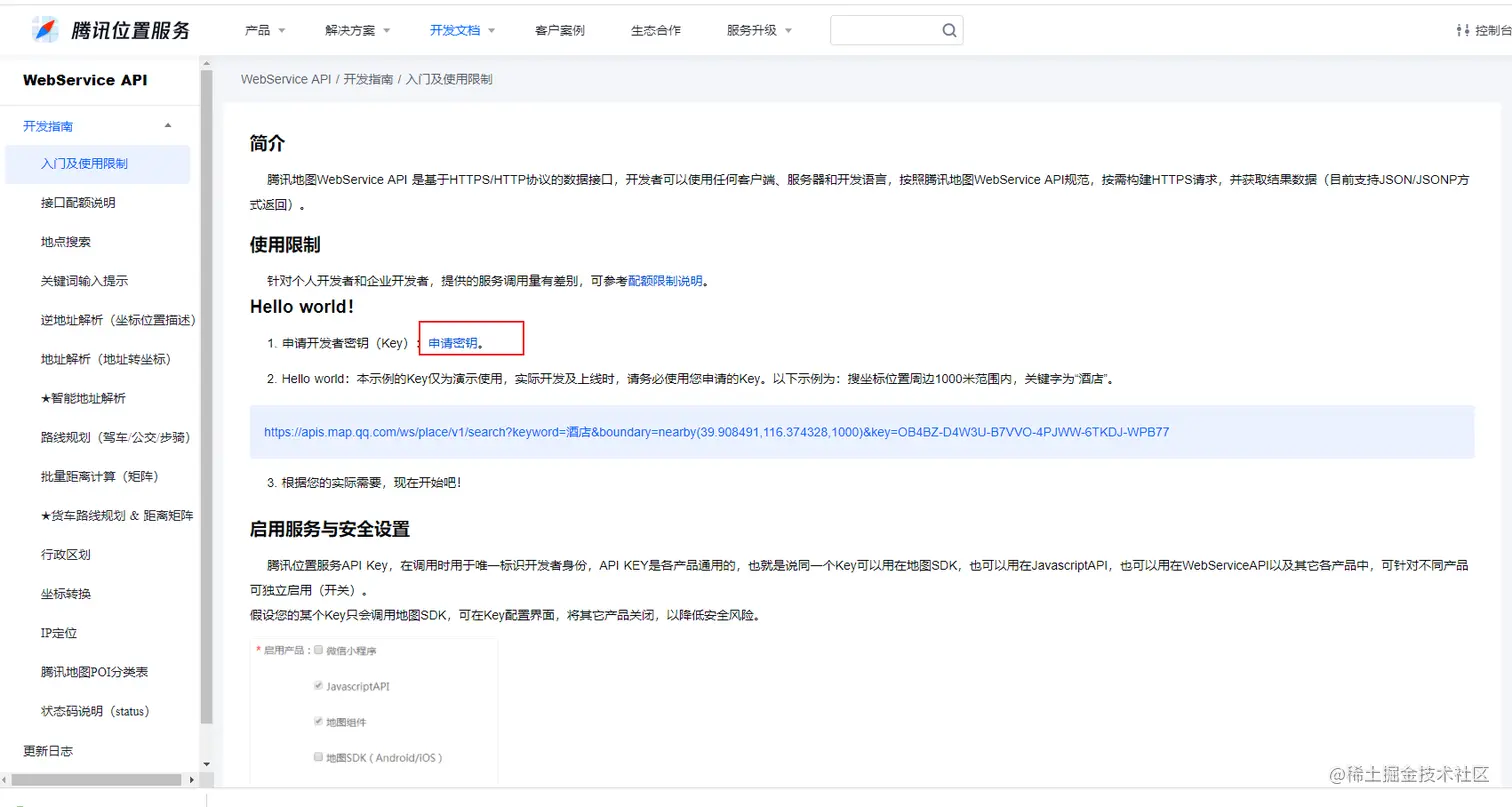1512x807 pixels.
Task: Click the Tencent Location Service logo
Action: [x=110, y=30]
